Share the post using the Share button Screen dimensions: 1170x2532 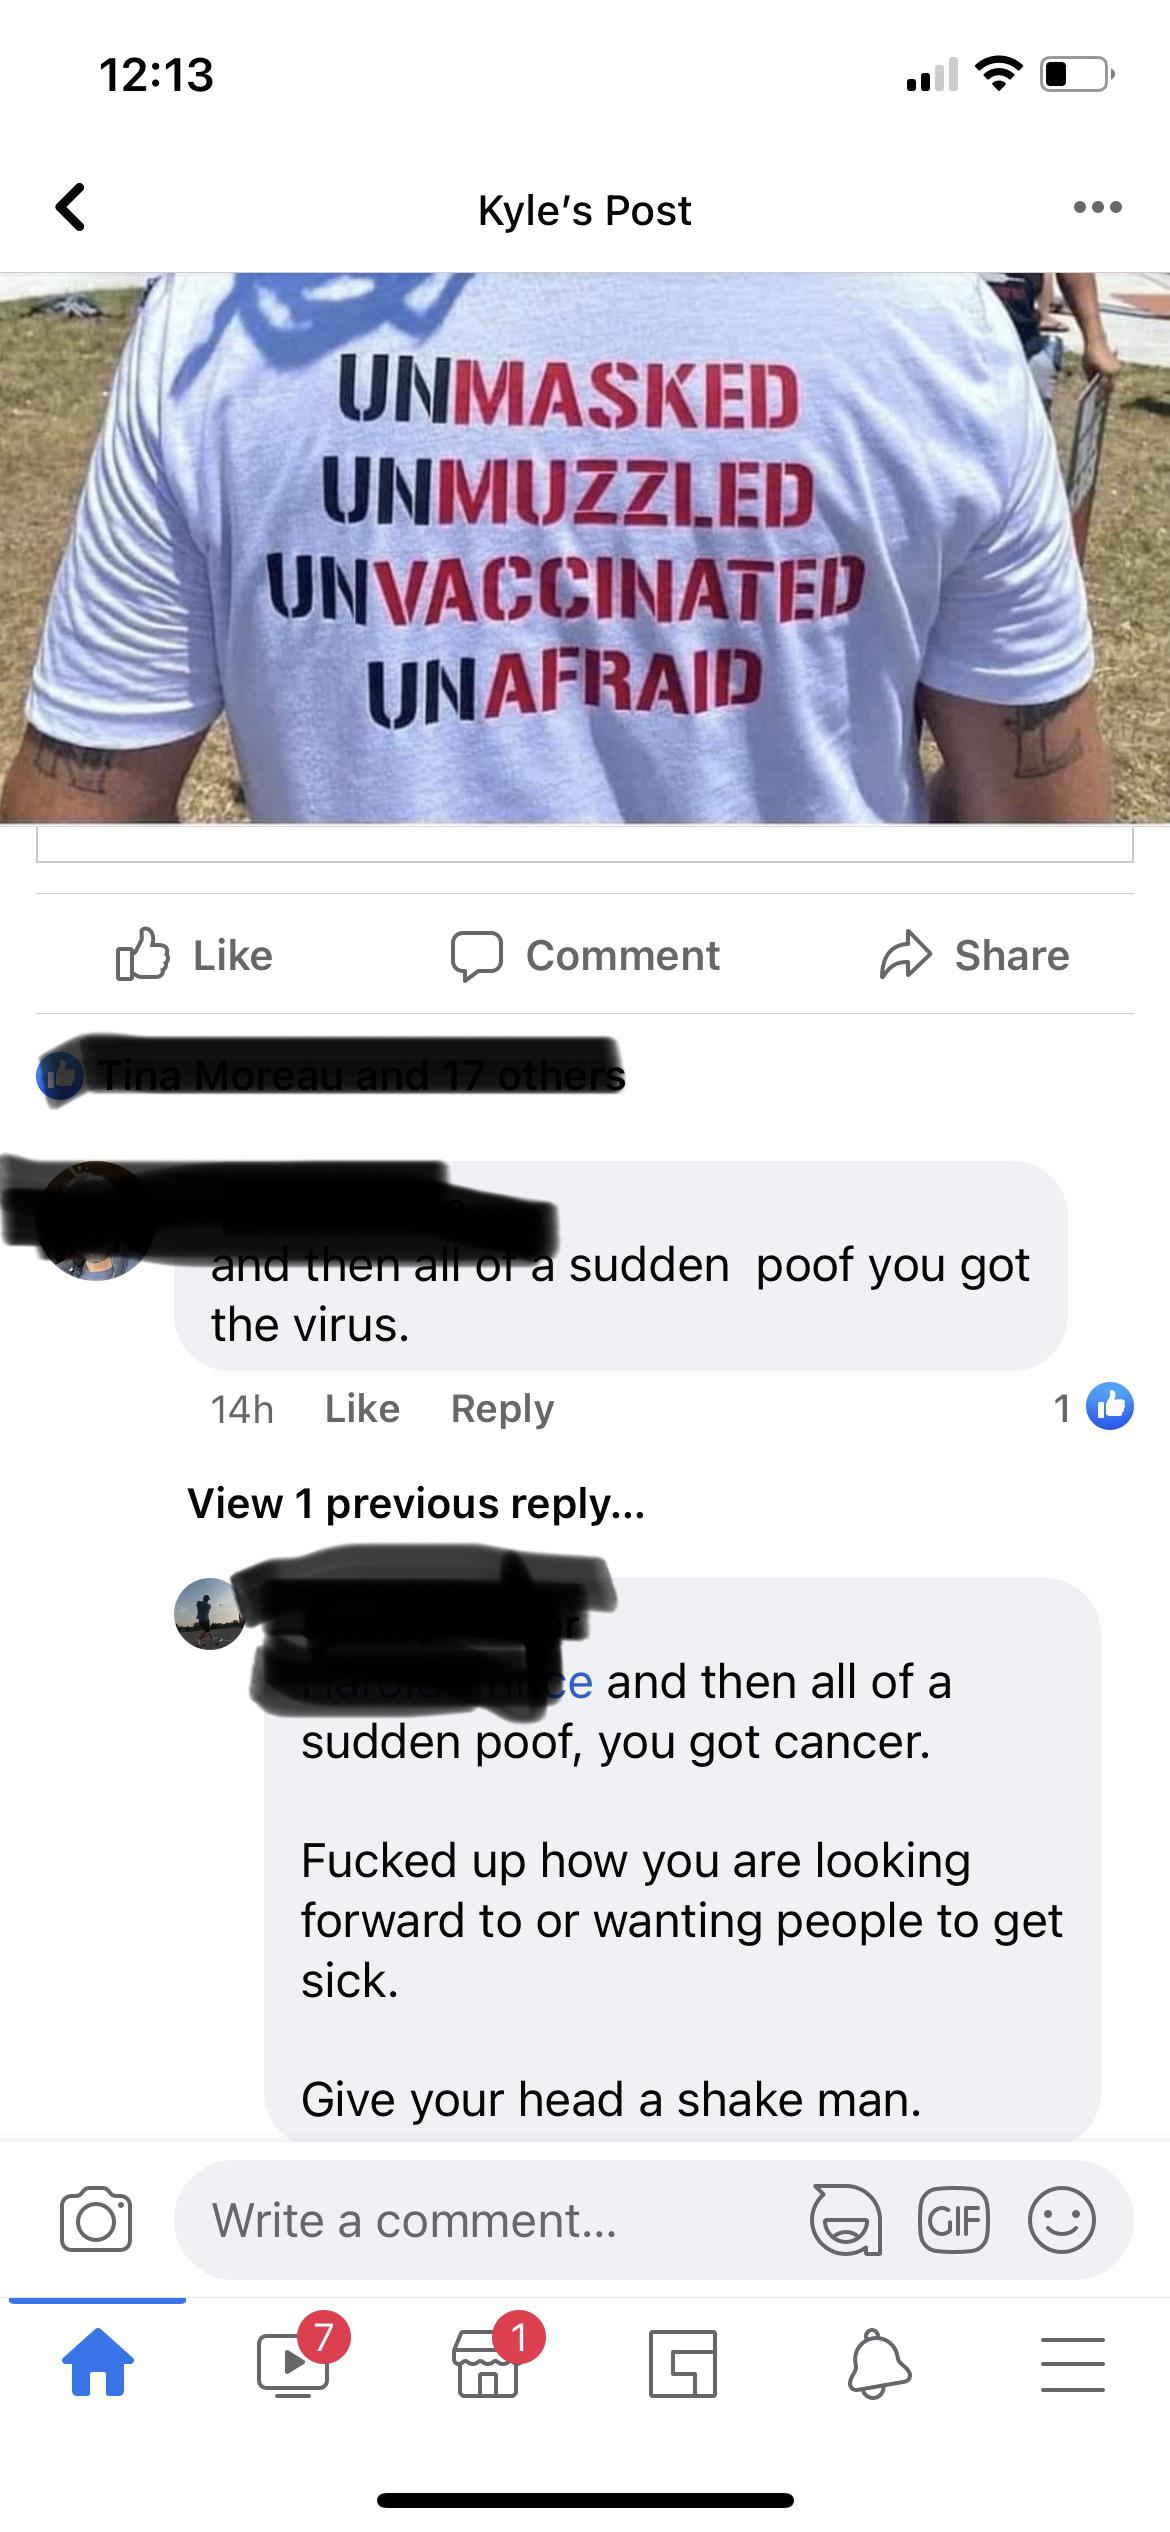click(975, 955)
